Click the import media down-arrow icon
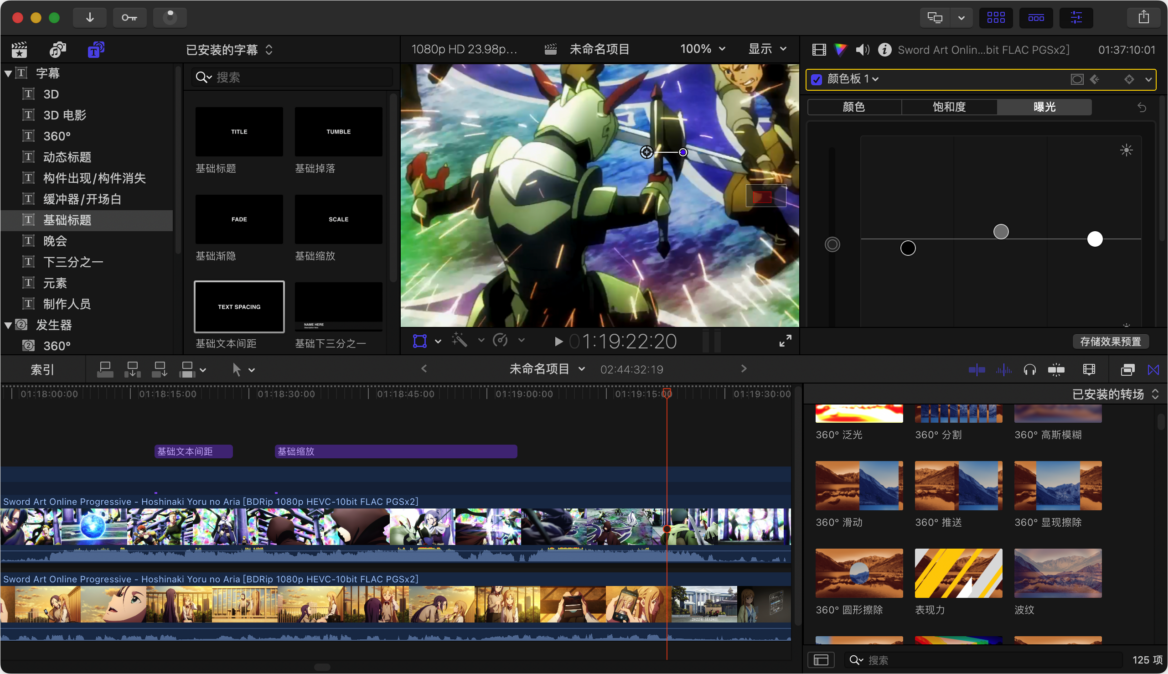The height and width of the screenshot is (674, 1168). point(89,17)
